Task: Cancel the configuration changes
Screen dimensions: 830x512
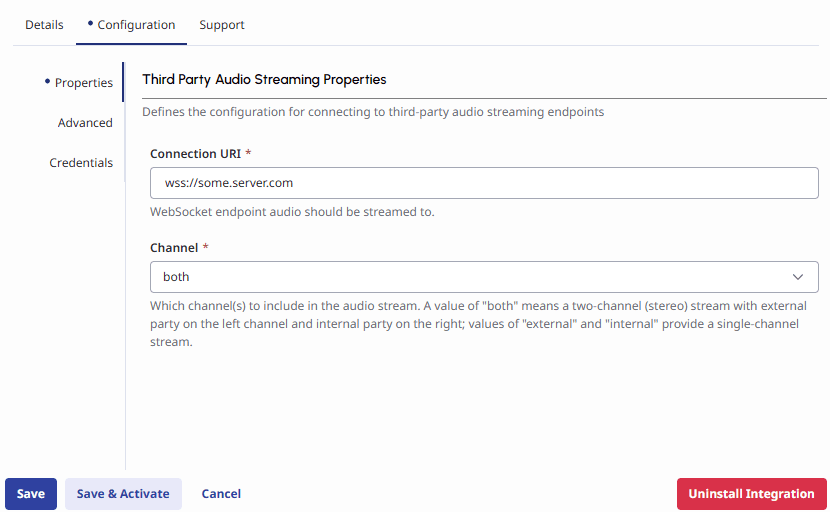Action: coord(221,494)
